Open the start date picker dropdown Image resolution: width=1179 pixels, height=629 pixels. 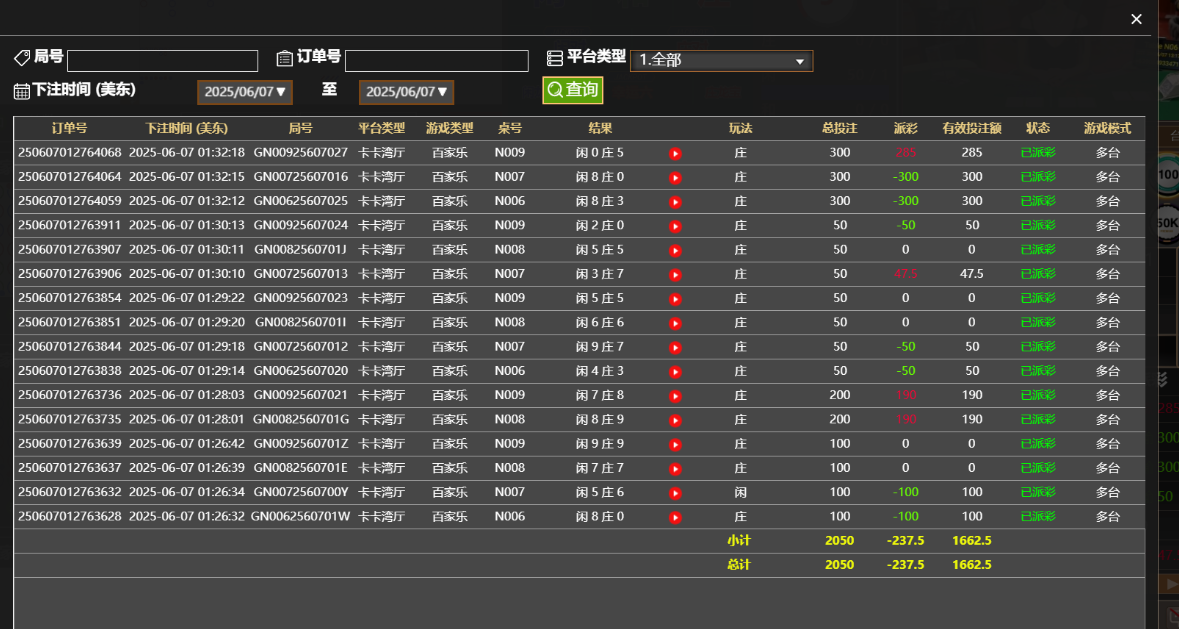(x=244, y=91)
